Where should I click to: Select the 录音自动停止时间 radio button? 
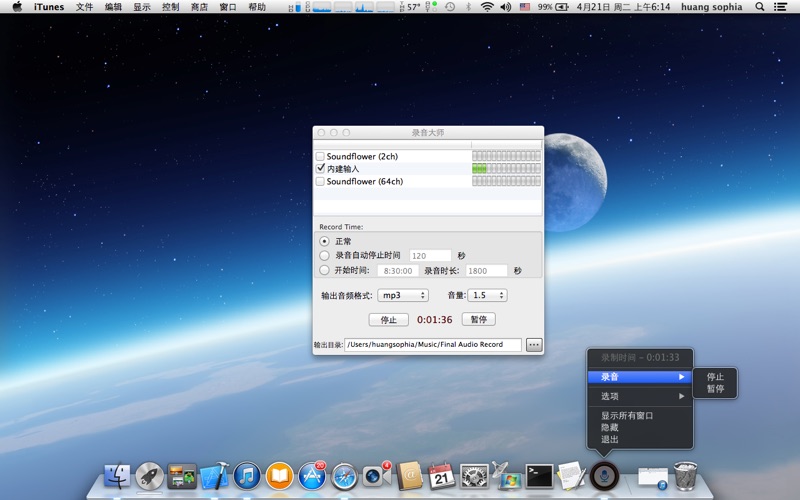tap(324, 256)
